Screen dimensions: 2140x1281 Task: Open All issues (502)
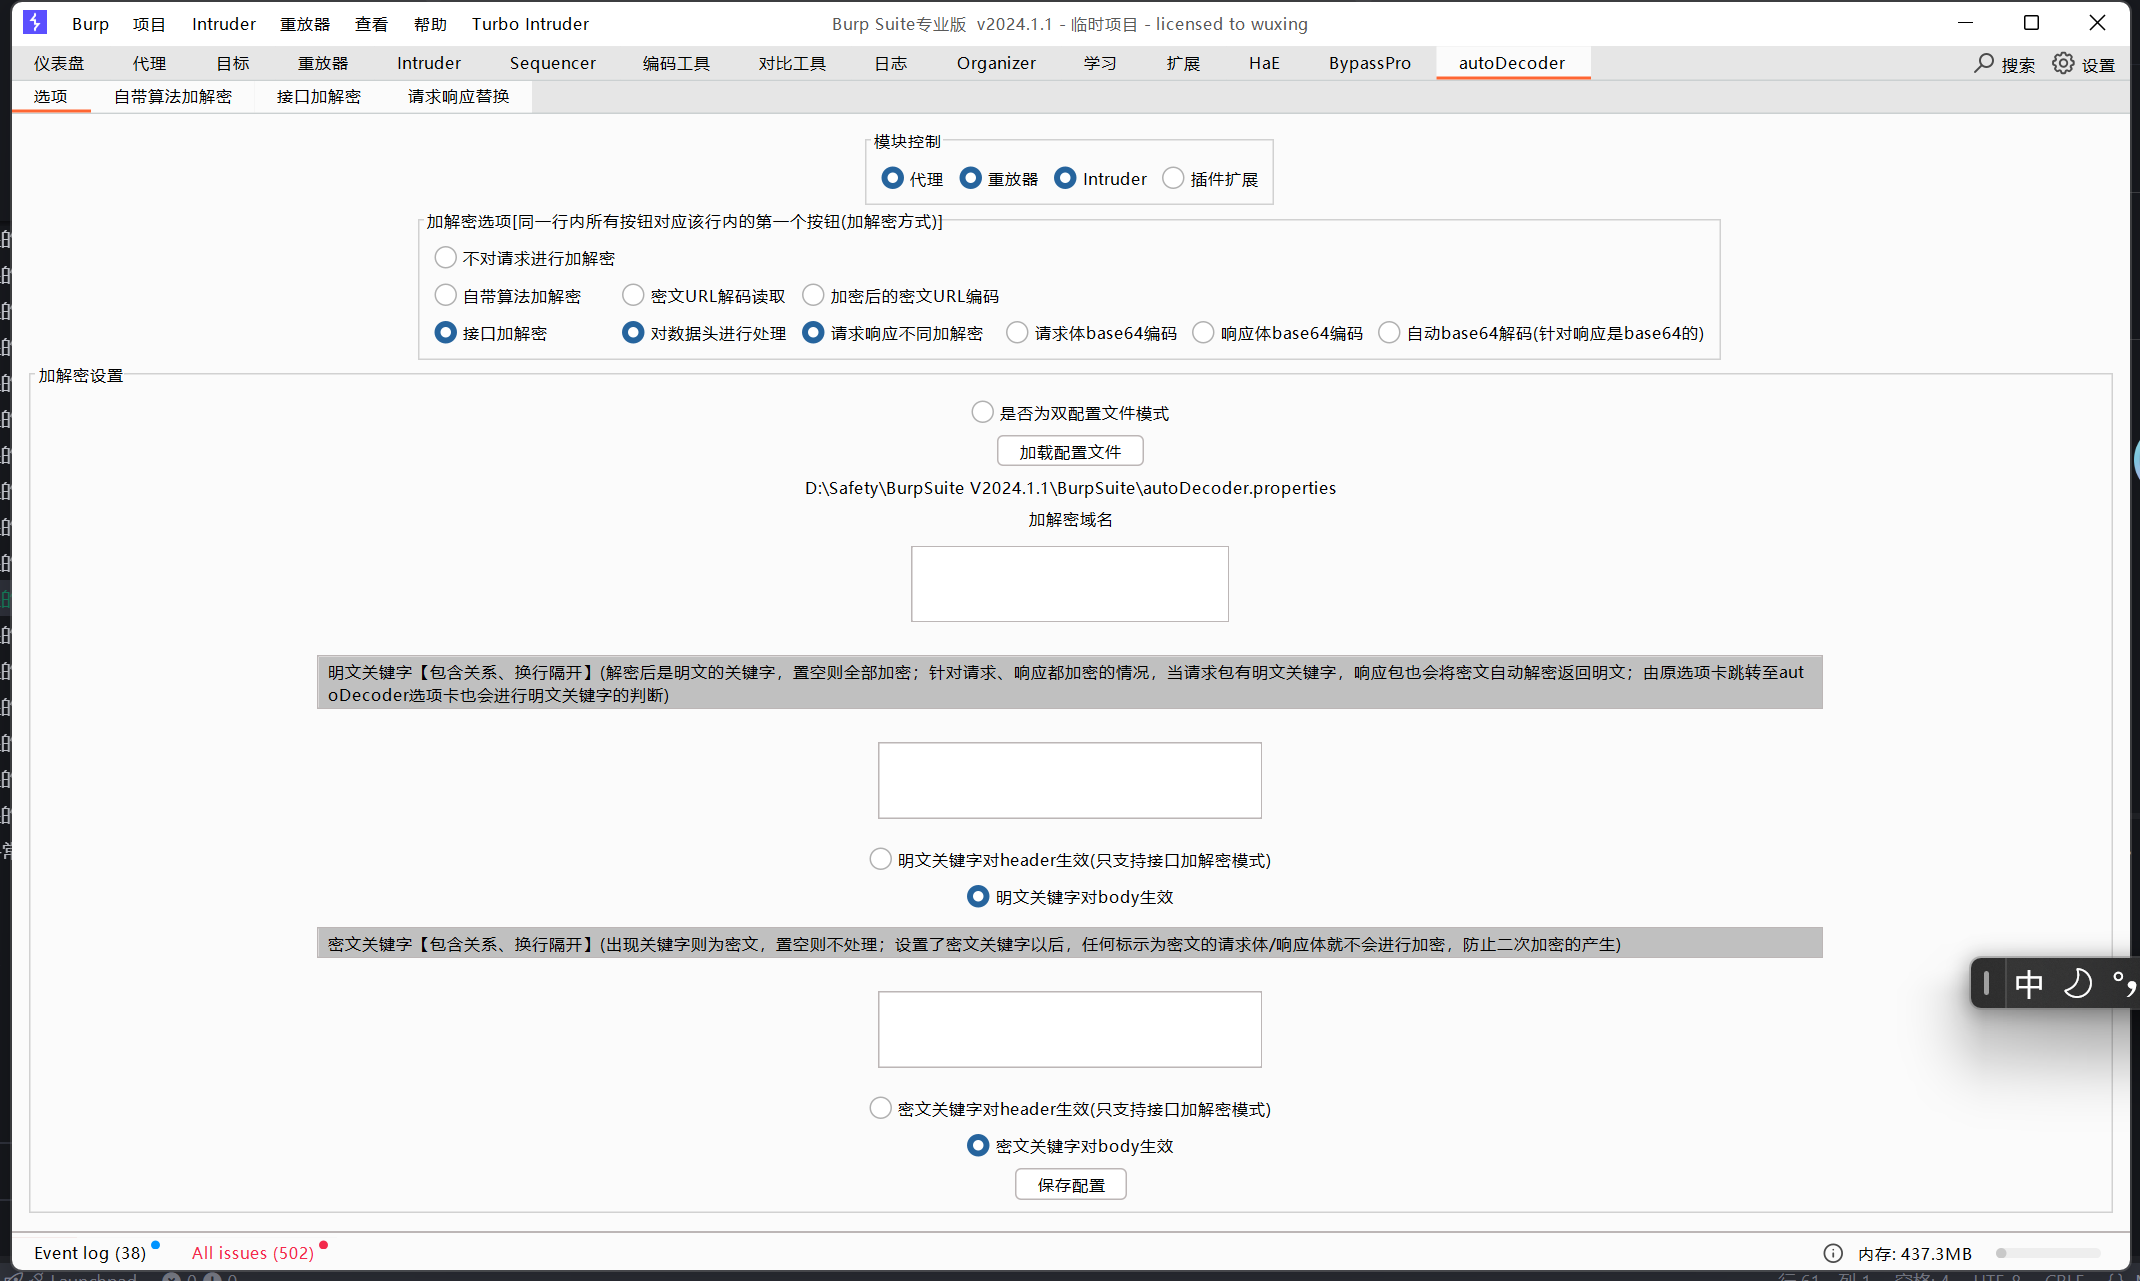click(x=253, y=1253)
